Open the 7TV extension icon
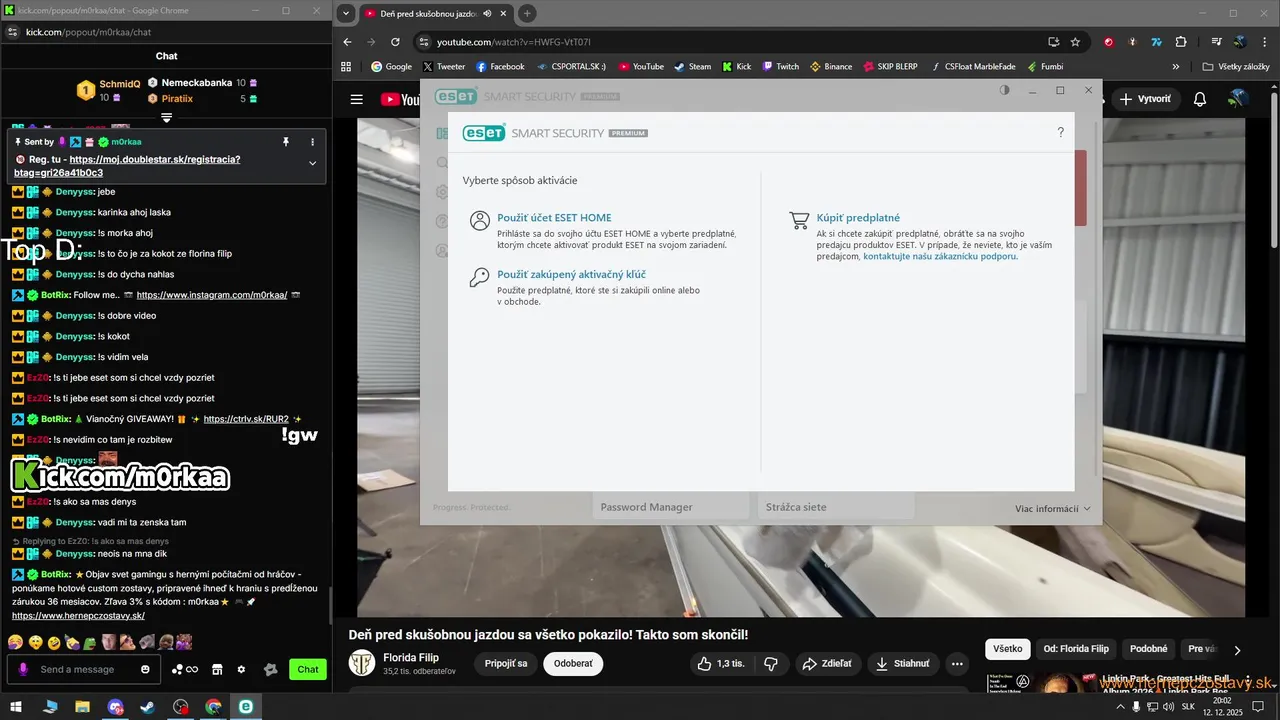The width and height of the screenshot is (1280, 720). coord(1157,42)
